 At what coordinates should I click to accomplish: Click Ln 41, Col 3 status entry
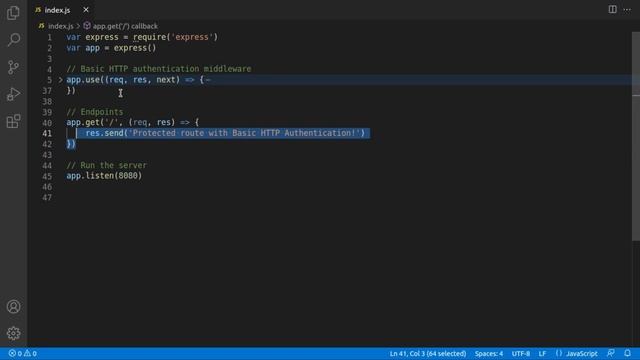(427, 353)
